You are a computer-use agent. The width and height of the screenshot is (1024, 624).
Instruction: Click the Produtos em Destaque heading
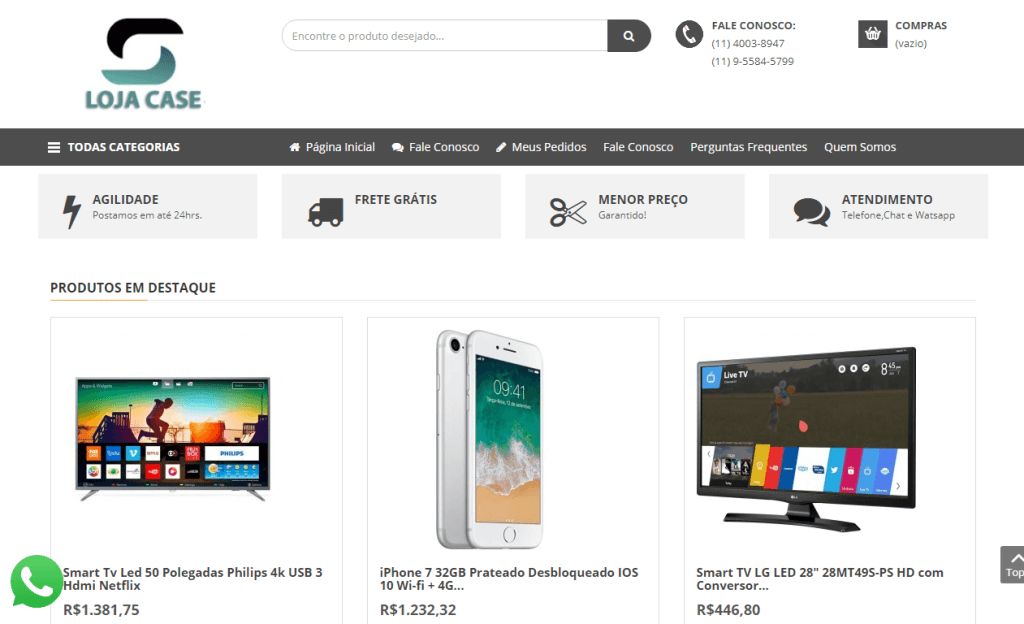[133, 288]
